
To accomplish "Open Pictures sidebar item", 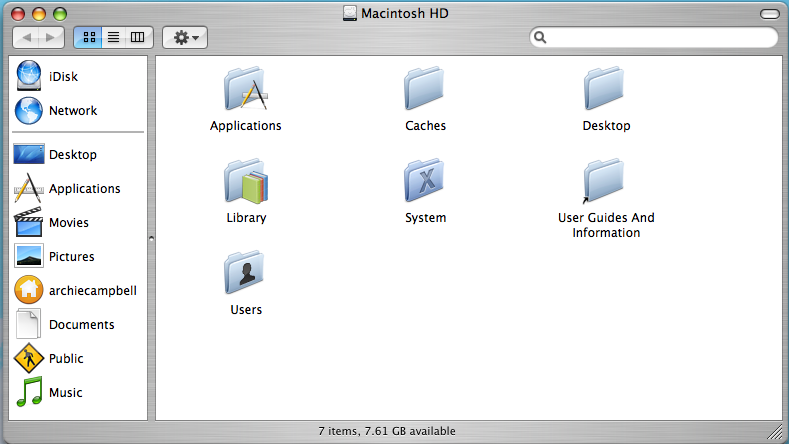I will click(x=54, y=256).
